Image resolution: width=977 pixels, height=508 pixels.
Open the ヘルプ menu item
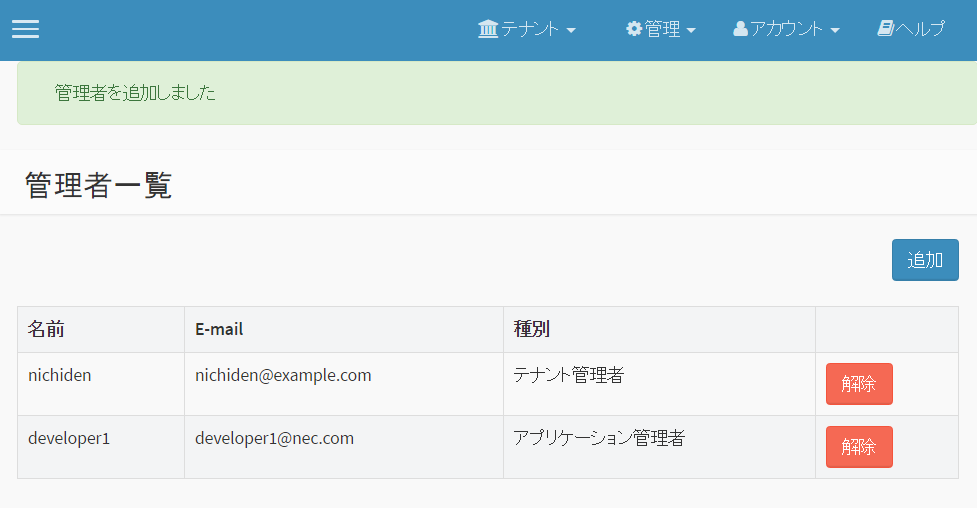pos(920,29)
